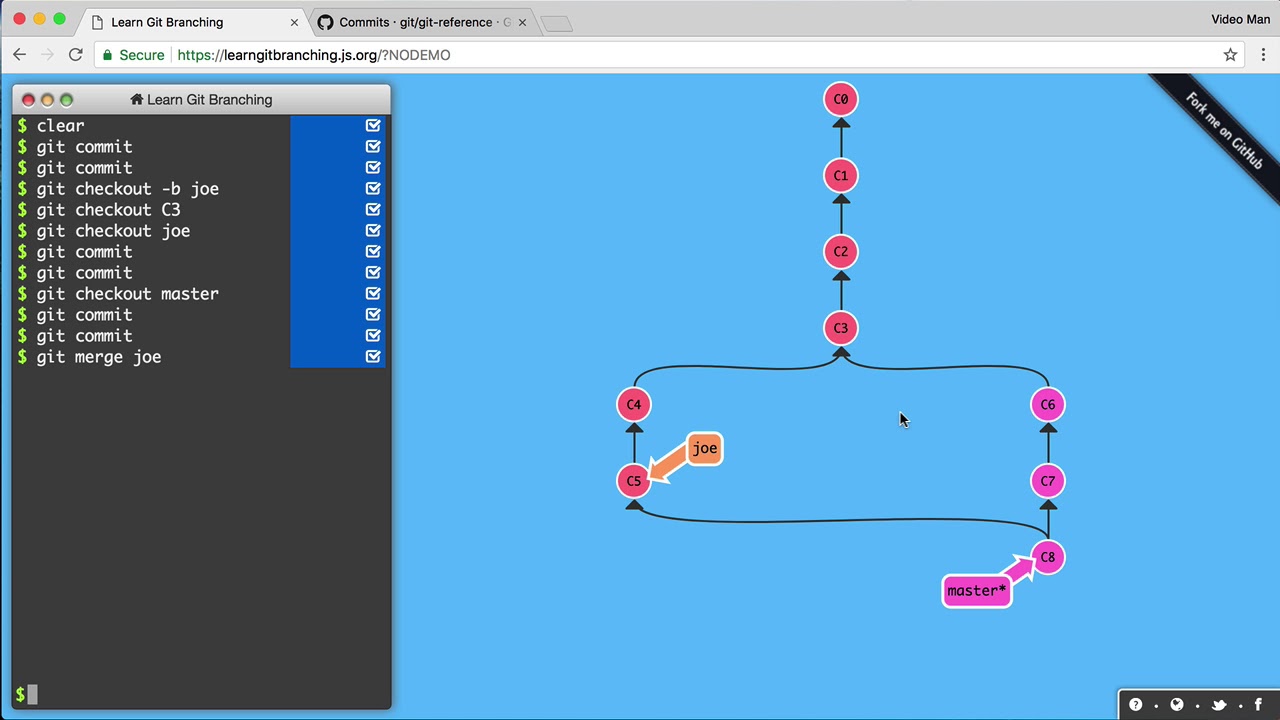Click the checkmark next to git checkout joe
1280x720 pixels.
click(373, 230)
